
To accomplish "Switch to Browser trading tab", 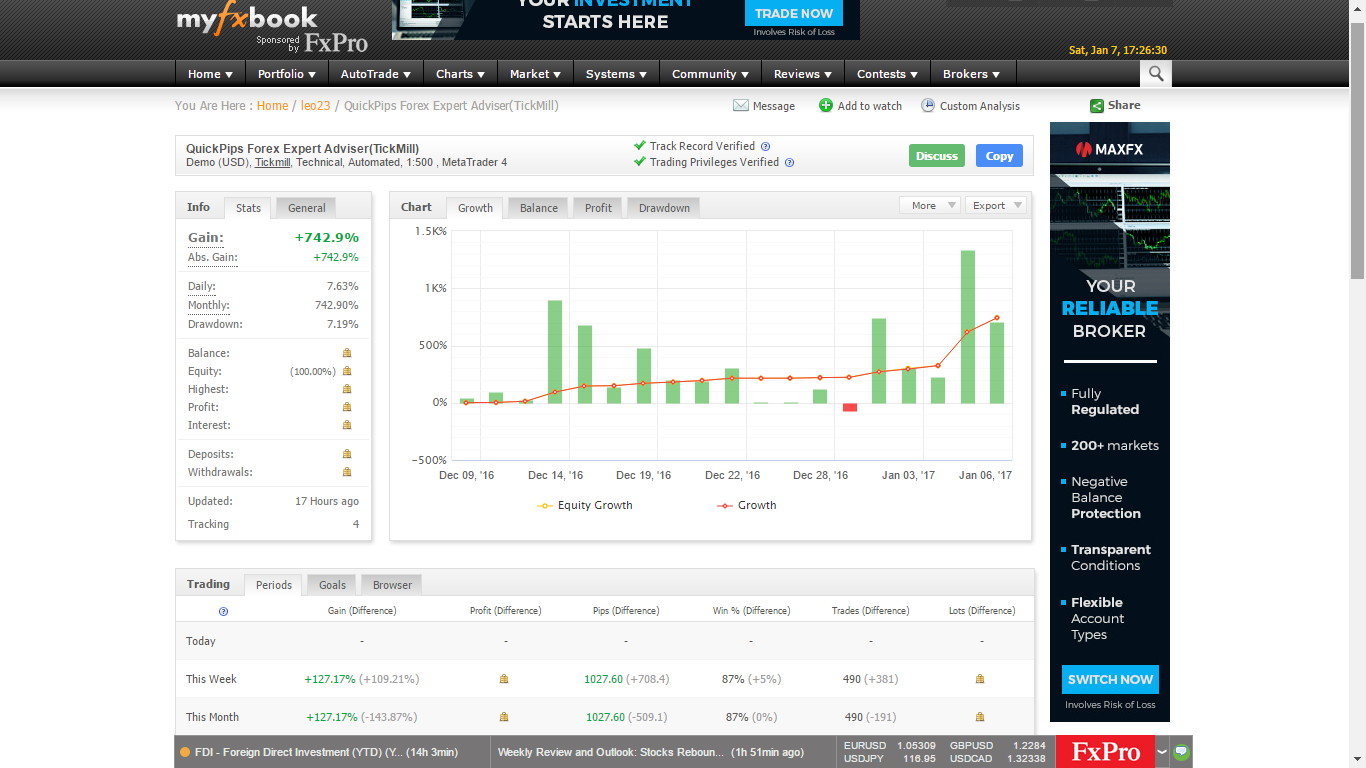I will click(392, 585).
